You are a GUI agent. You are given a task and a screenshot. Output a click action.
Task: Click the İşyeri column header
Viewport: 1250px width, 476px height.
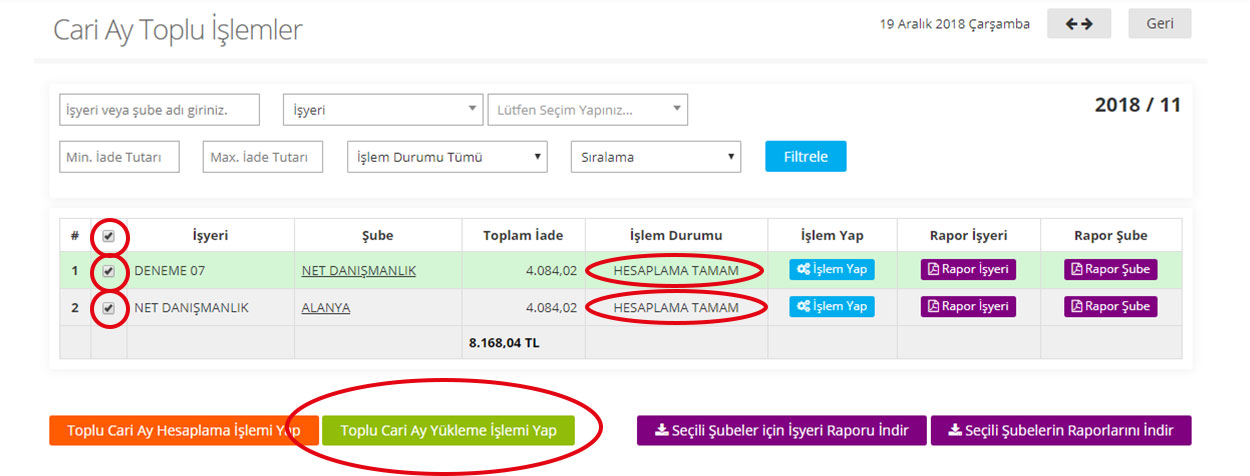(x=210, y=236)
